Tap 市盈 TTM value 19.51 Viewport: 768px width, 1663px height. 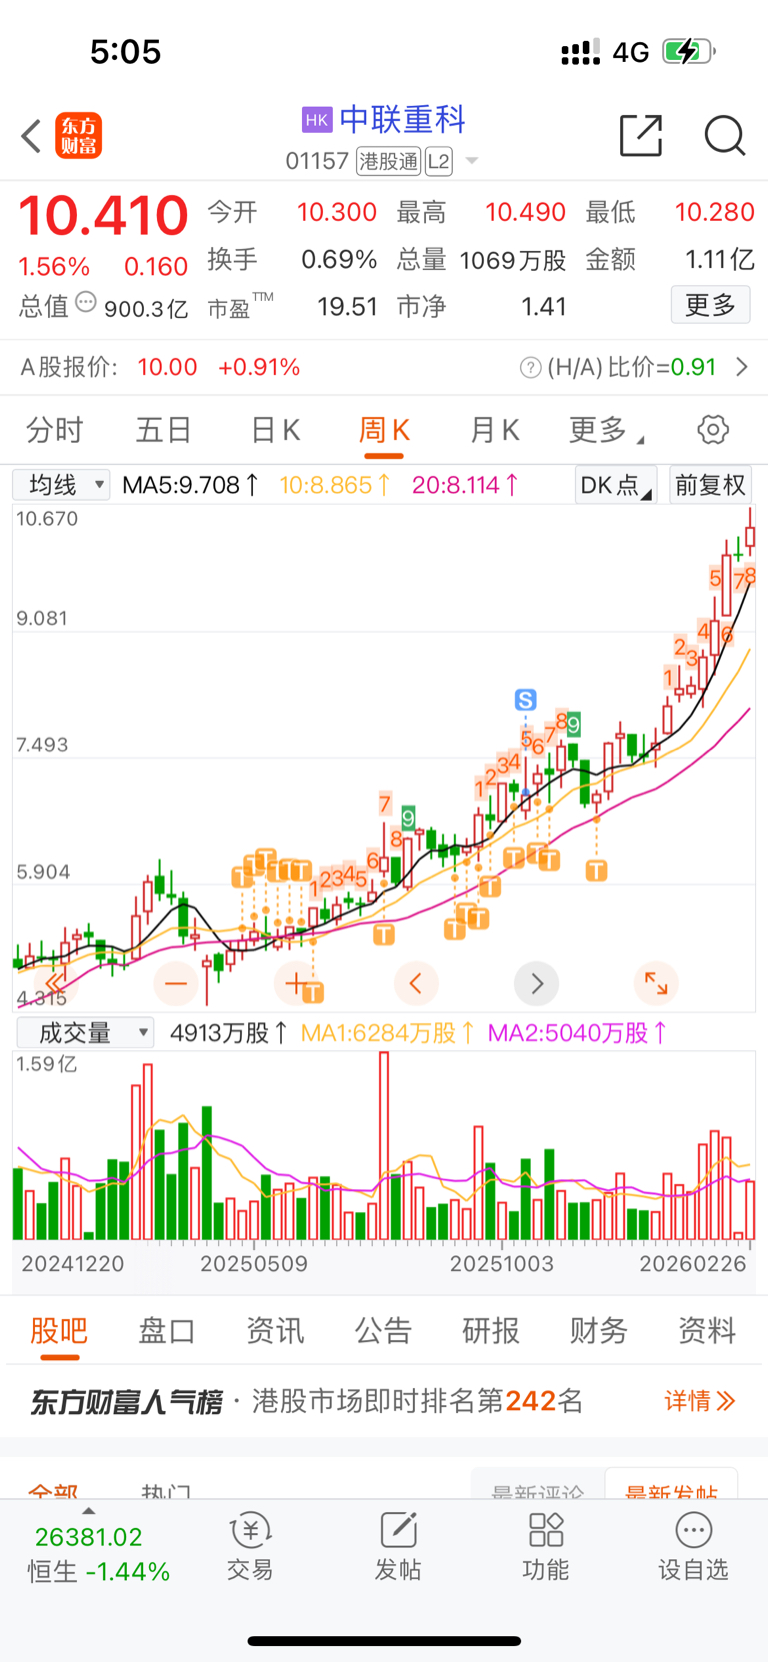(347, 306)
